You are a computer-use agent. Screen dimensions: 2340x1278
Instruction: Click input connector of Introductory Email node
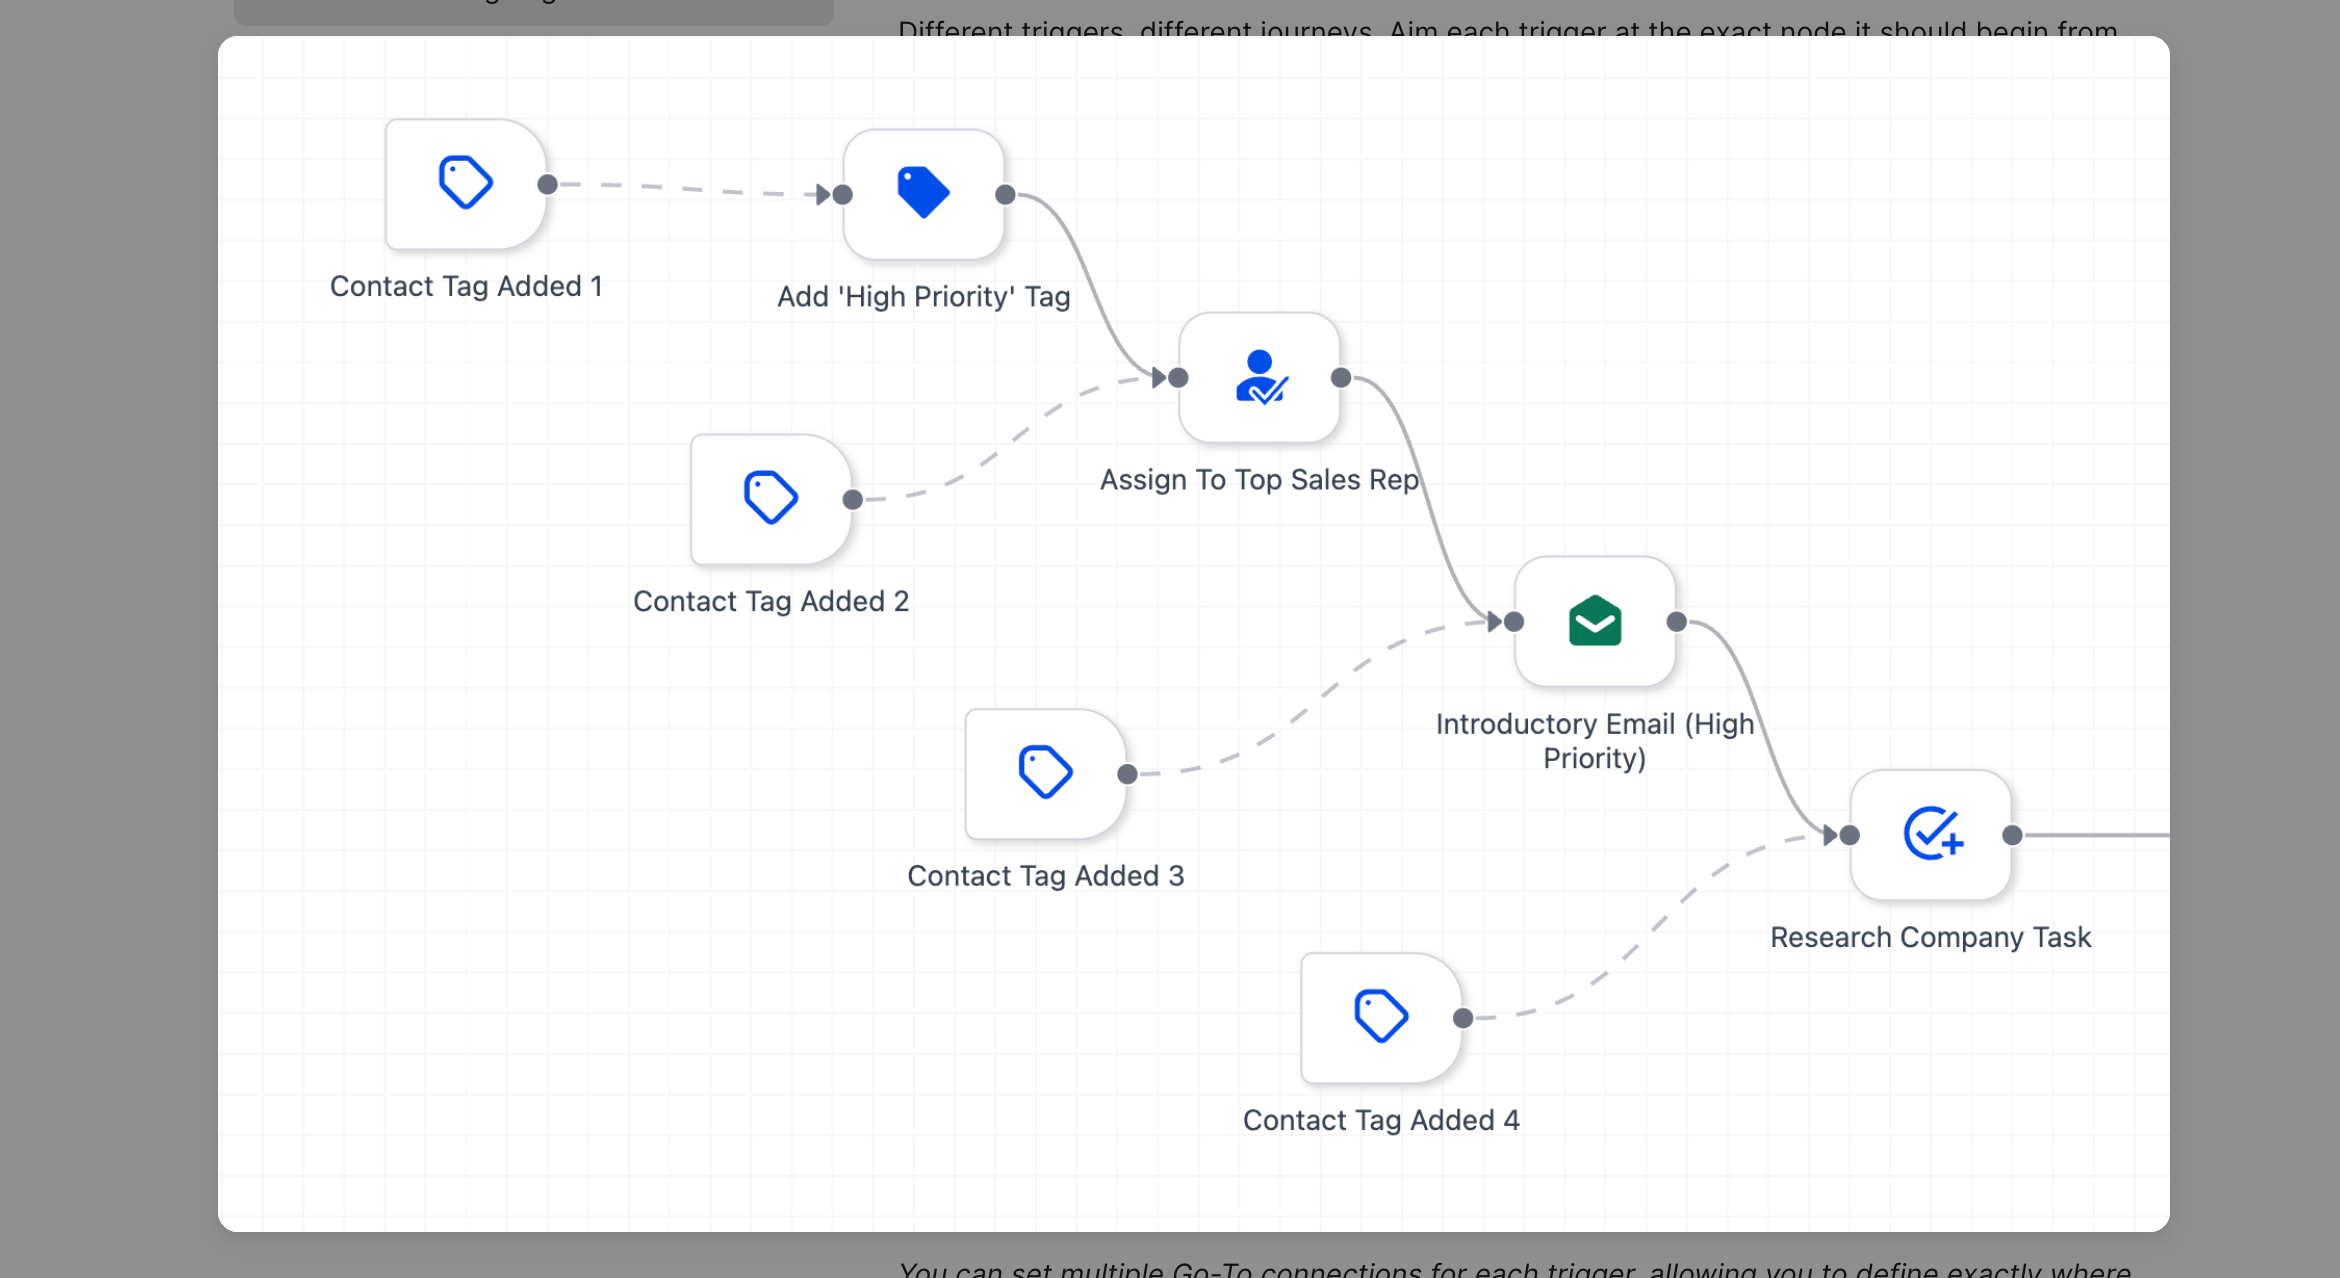coord(1514,621)
